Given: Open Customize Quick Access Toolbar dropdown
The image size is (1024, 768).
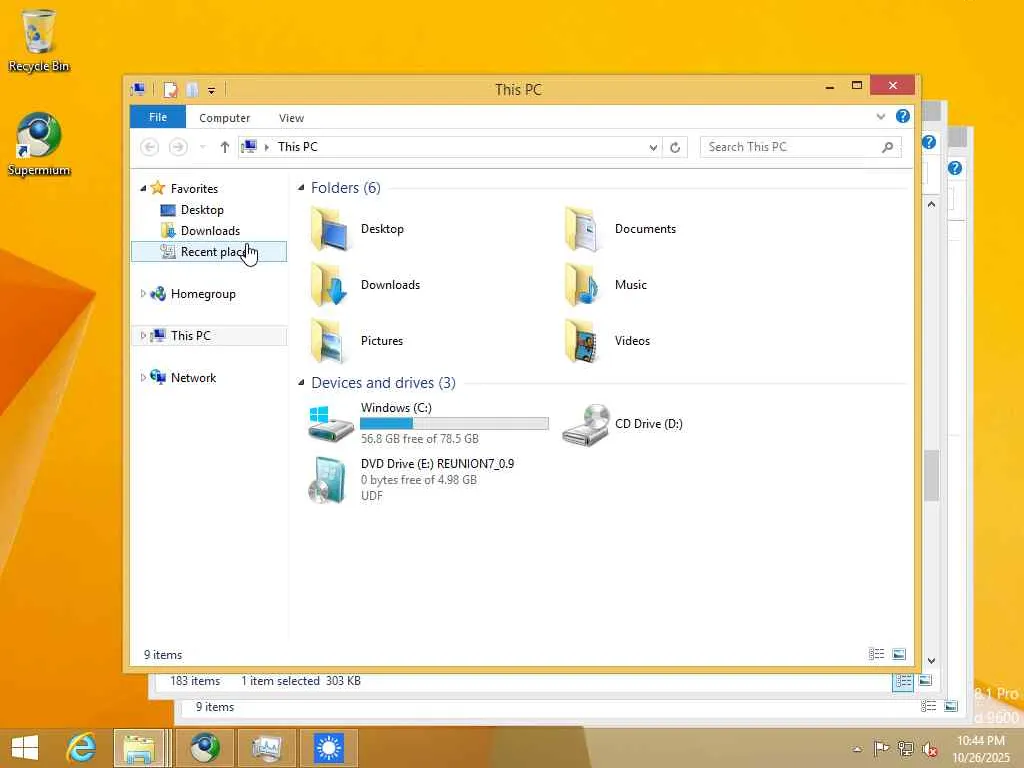Looking at the screenshot, I should click(x=212, y=91).
